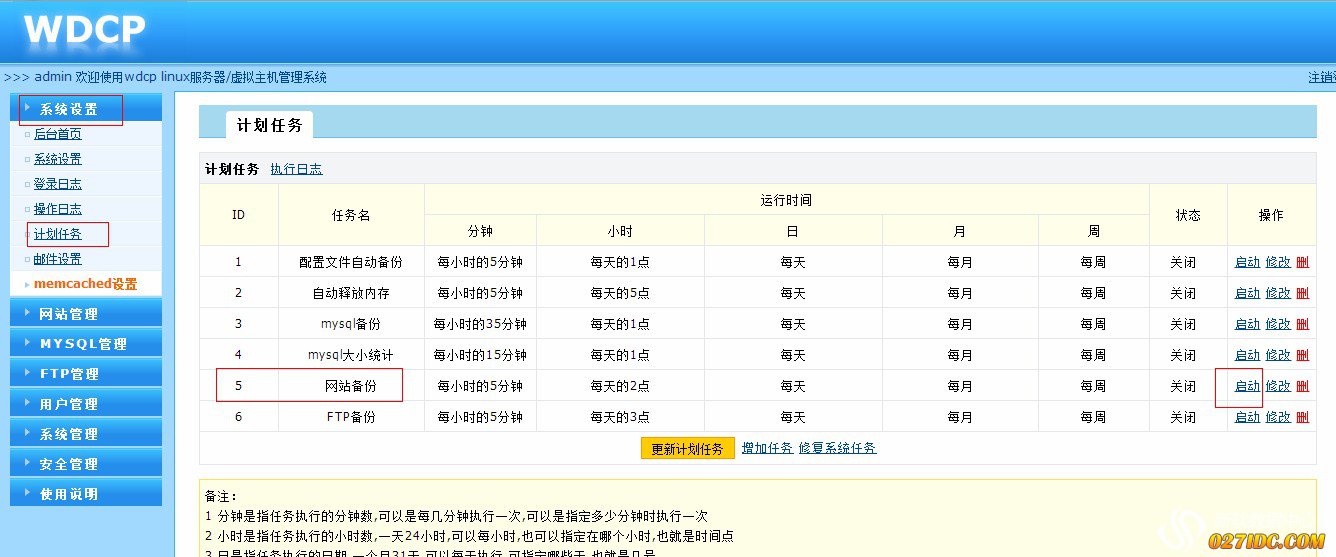Expand the 系统管理 sidebar section

point(85,433)
